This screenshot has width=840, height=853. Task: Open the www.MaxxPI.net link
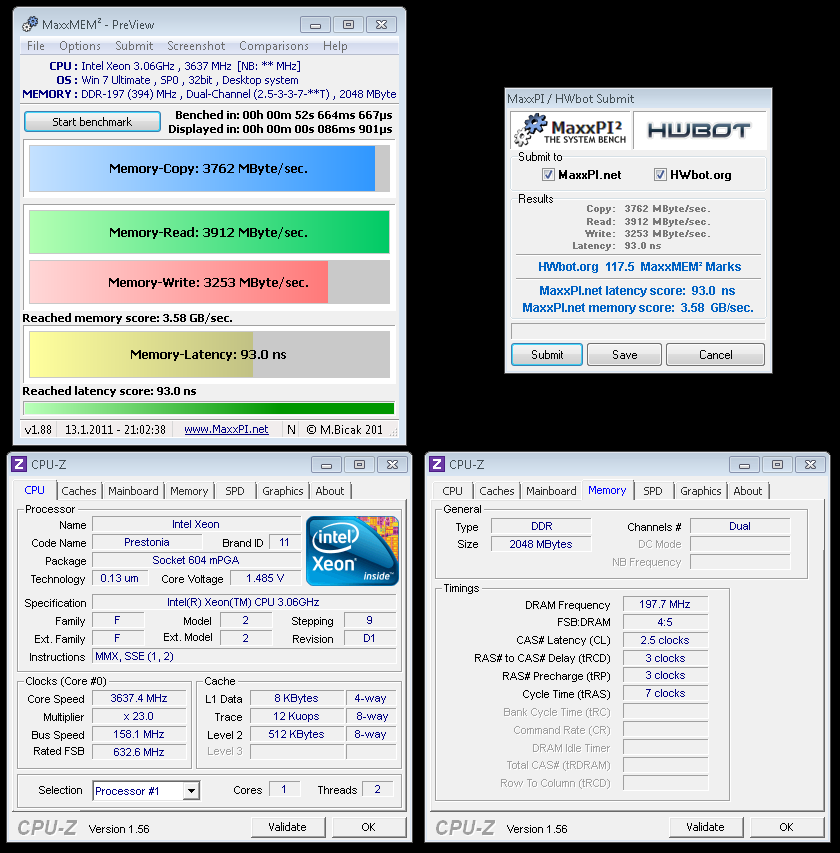(x=226, y=429)
